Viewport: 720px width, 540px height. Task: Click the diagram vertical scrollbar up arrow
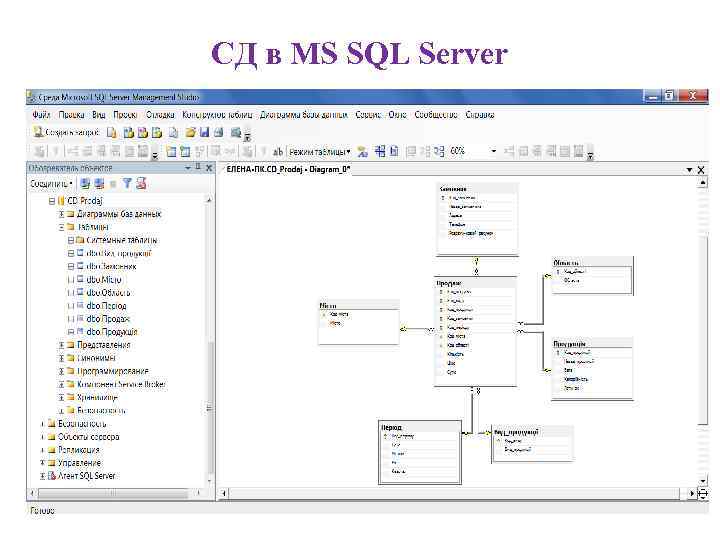click(x=703, y=183)
